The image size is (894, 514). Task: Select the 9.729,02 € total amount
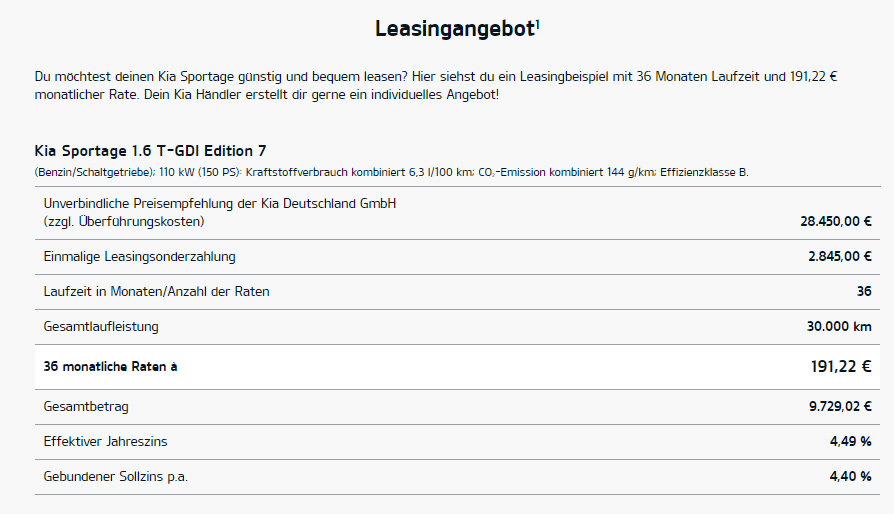click(x=840, y=407)
